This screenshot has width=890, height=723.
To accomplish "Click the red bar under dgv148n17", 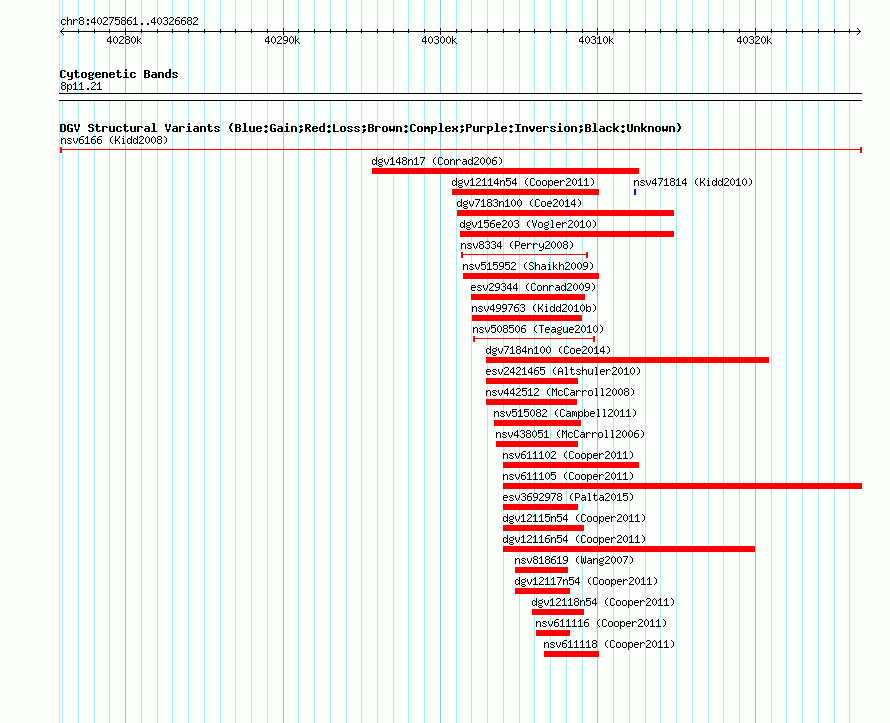I will click(x=505, y=171).
